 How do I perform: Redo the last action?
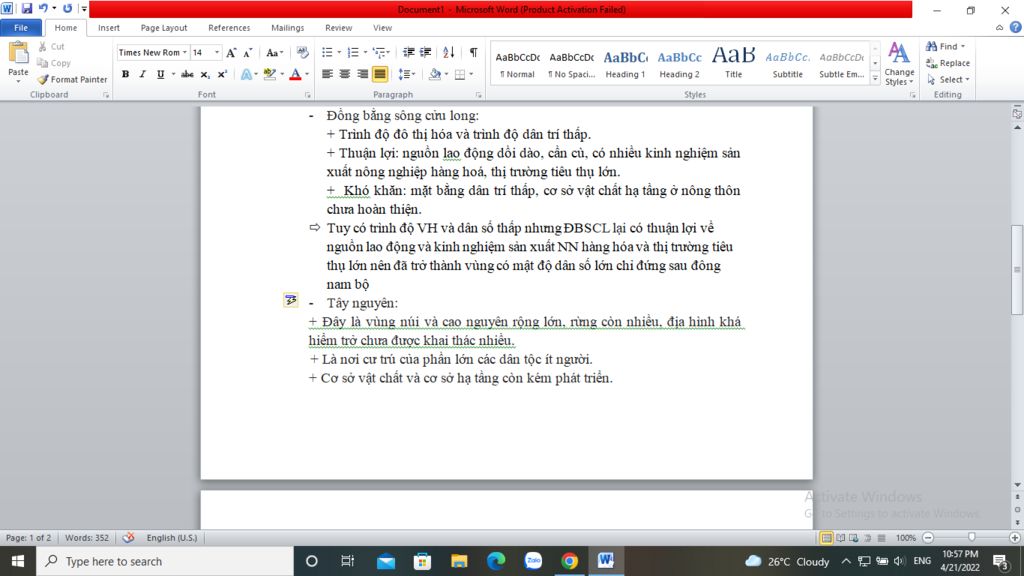pos(67,8)
